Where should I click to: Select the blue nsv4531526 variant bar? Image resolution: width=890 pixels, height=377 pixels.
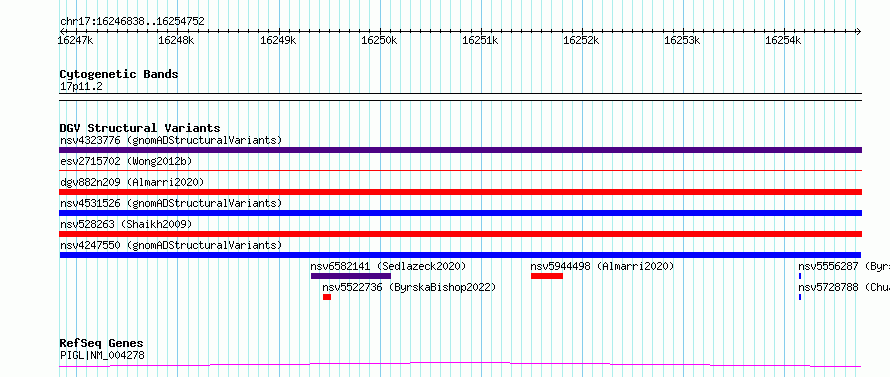461,213
